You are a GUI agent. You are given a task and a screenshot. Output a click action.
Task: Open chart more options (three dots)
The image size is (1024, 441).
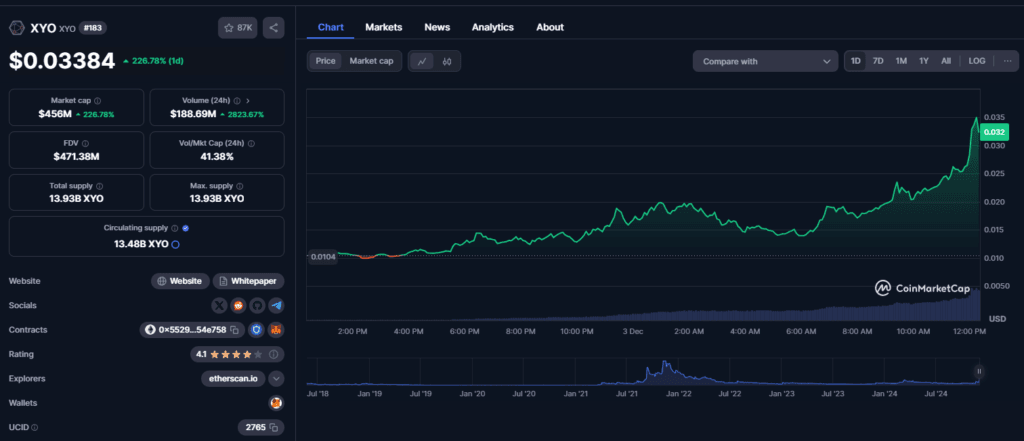pyautogui.click(x=1008, y=61)
